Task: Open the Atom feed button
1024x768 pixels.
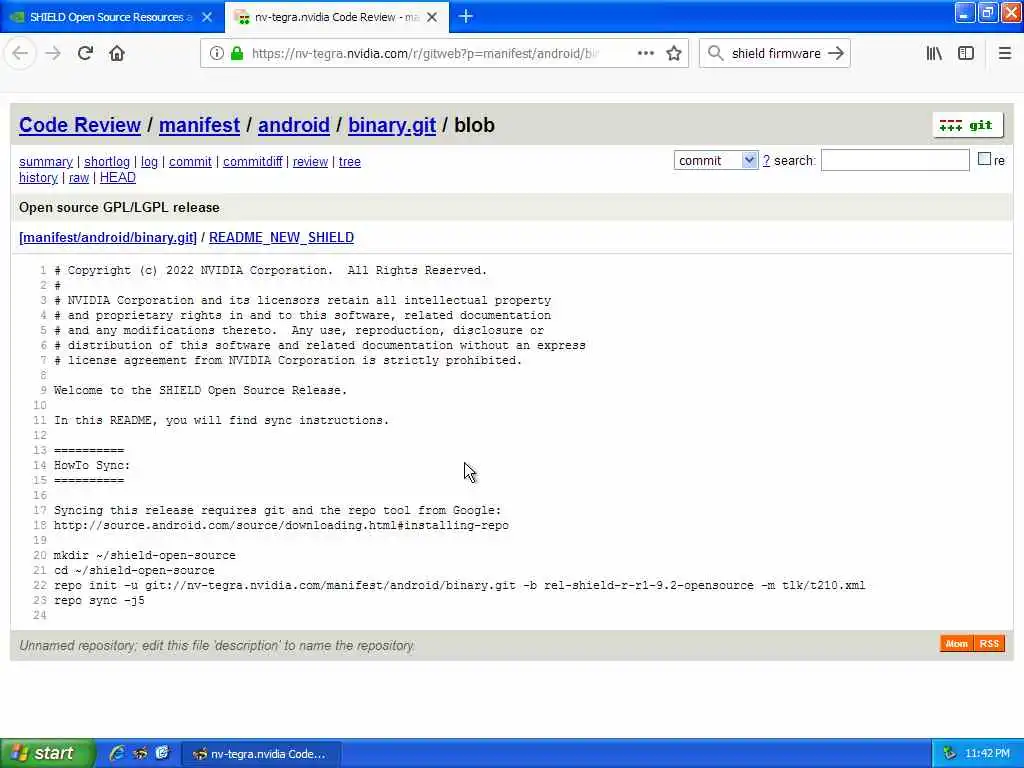Action: pyautogui.click(x=957, y=644)
